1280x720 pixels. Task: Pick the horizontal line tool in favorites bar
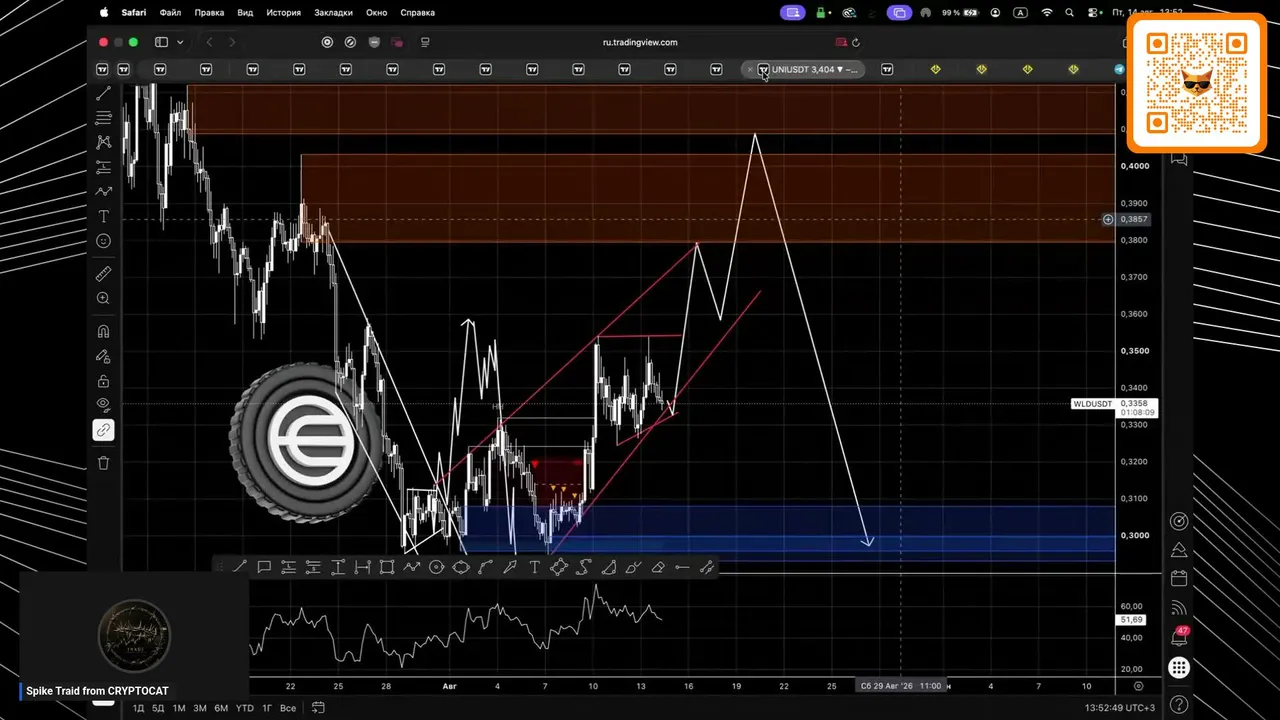682,567
